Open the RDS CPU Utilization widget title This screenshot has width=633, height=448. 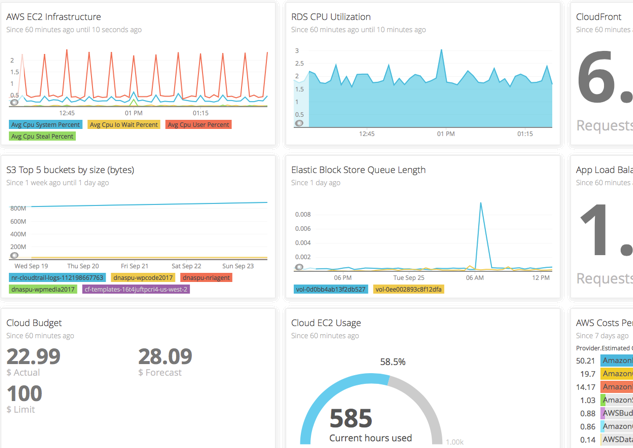click(x=331, y=17)
